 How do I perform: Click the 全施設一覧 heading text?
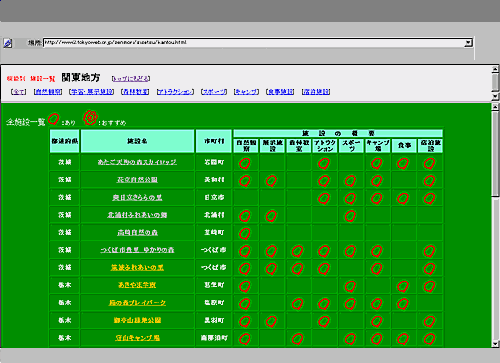(x=25, y=122)
